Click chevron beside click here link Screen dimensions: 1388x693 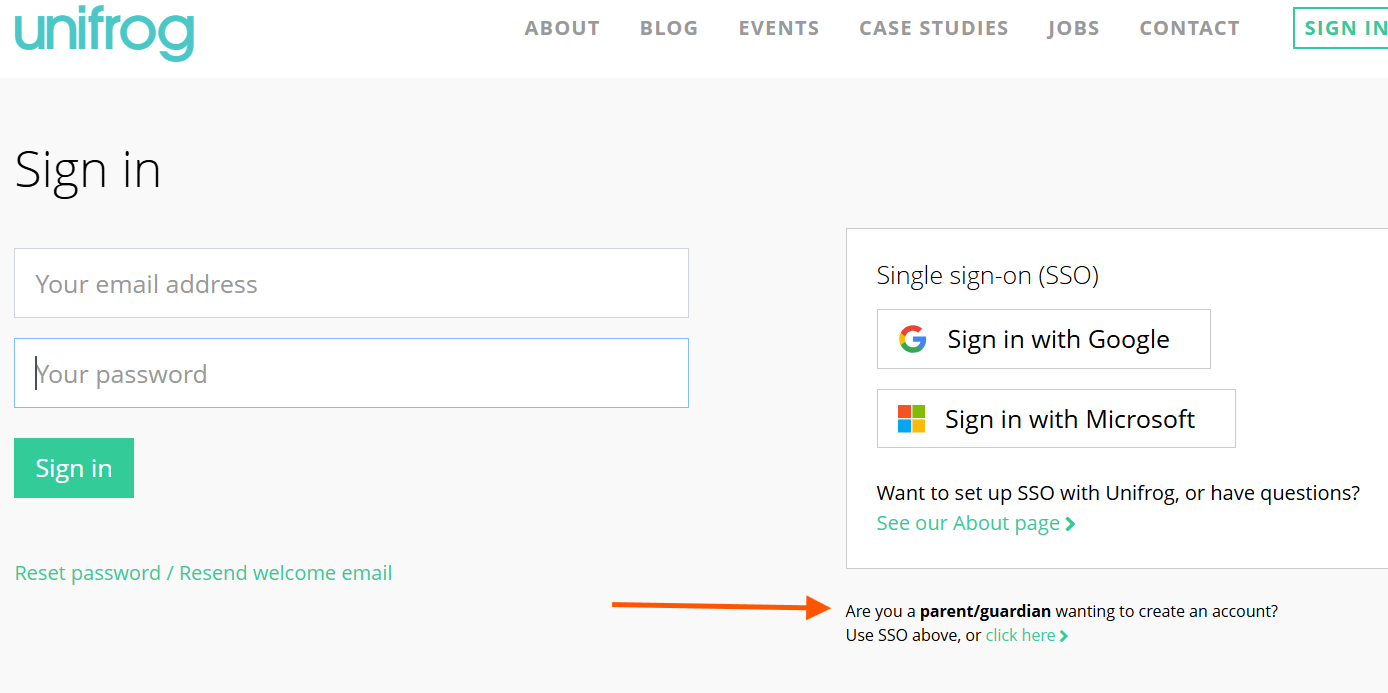coord(1064,636)
